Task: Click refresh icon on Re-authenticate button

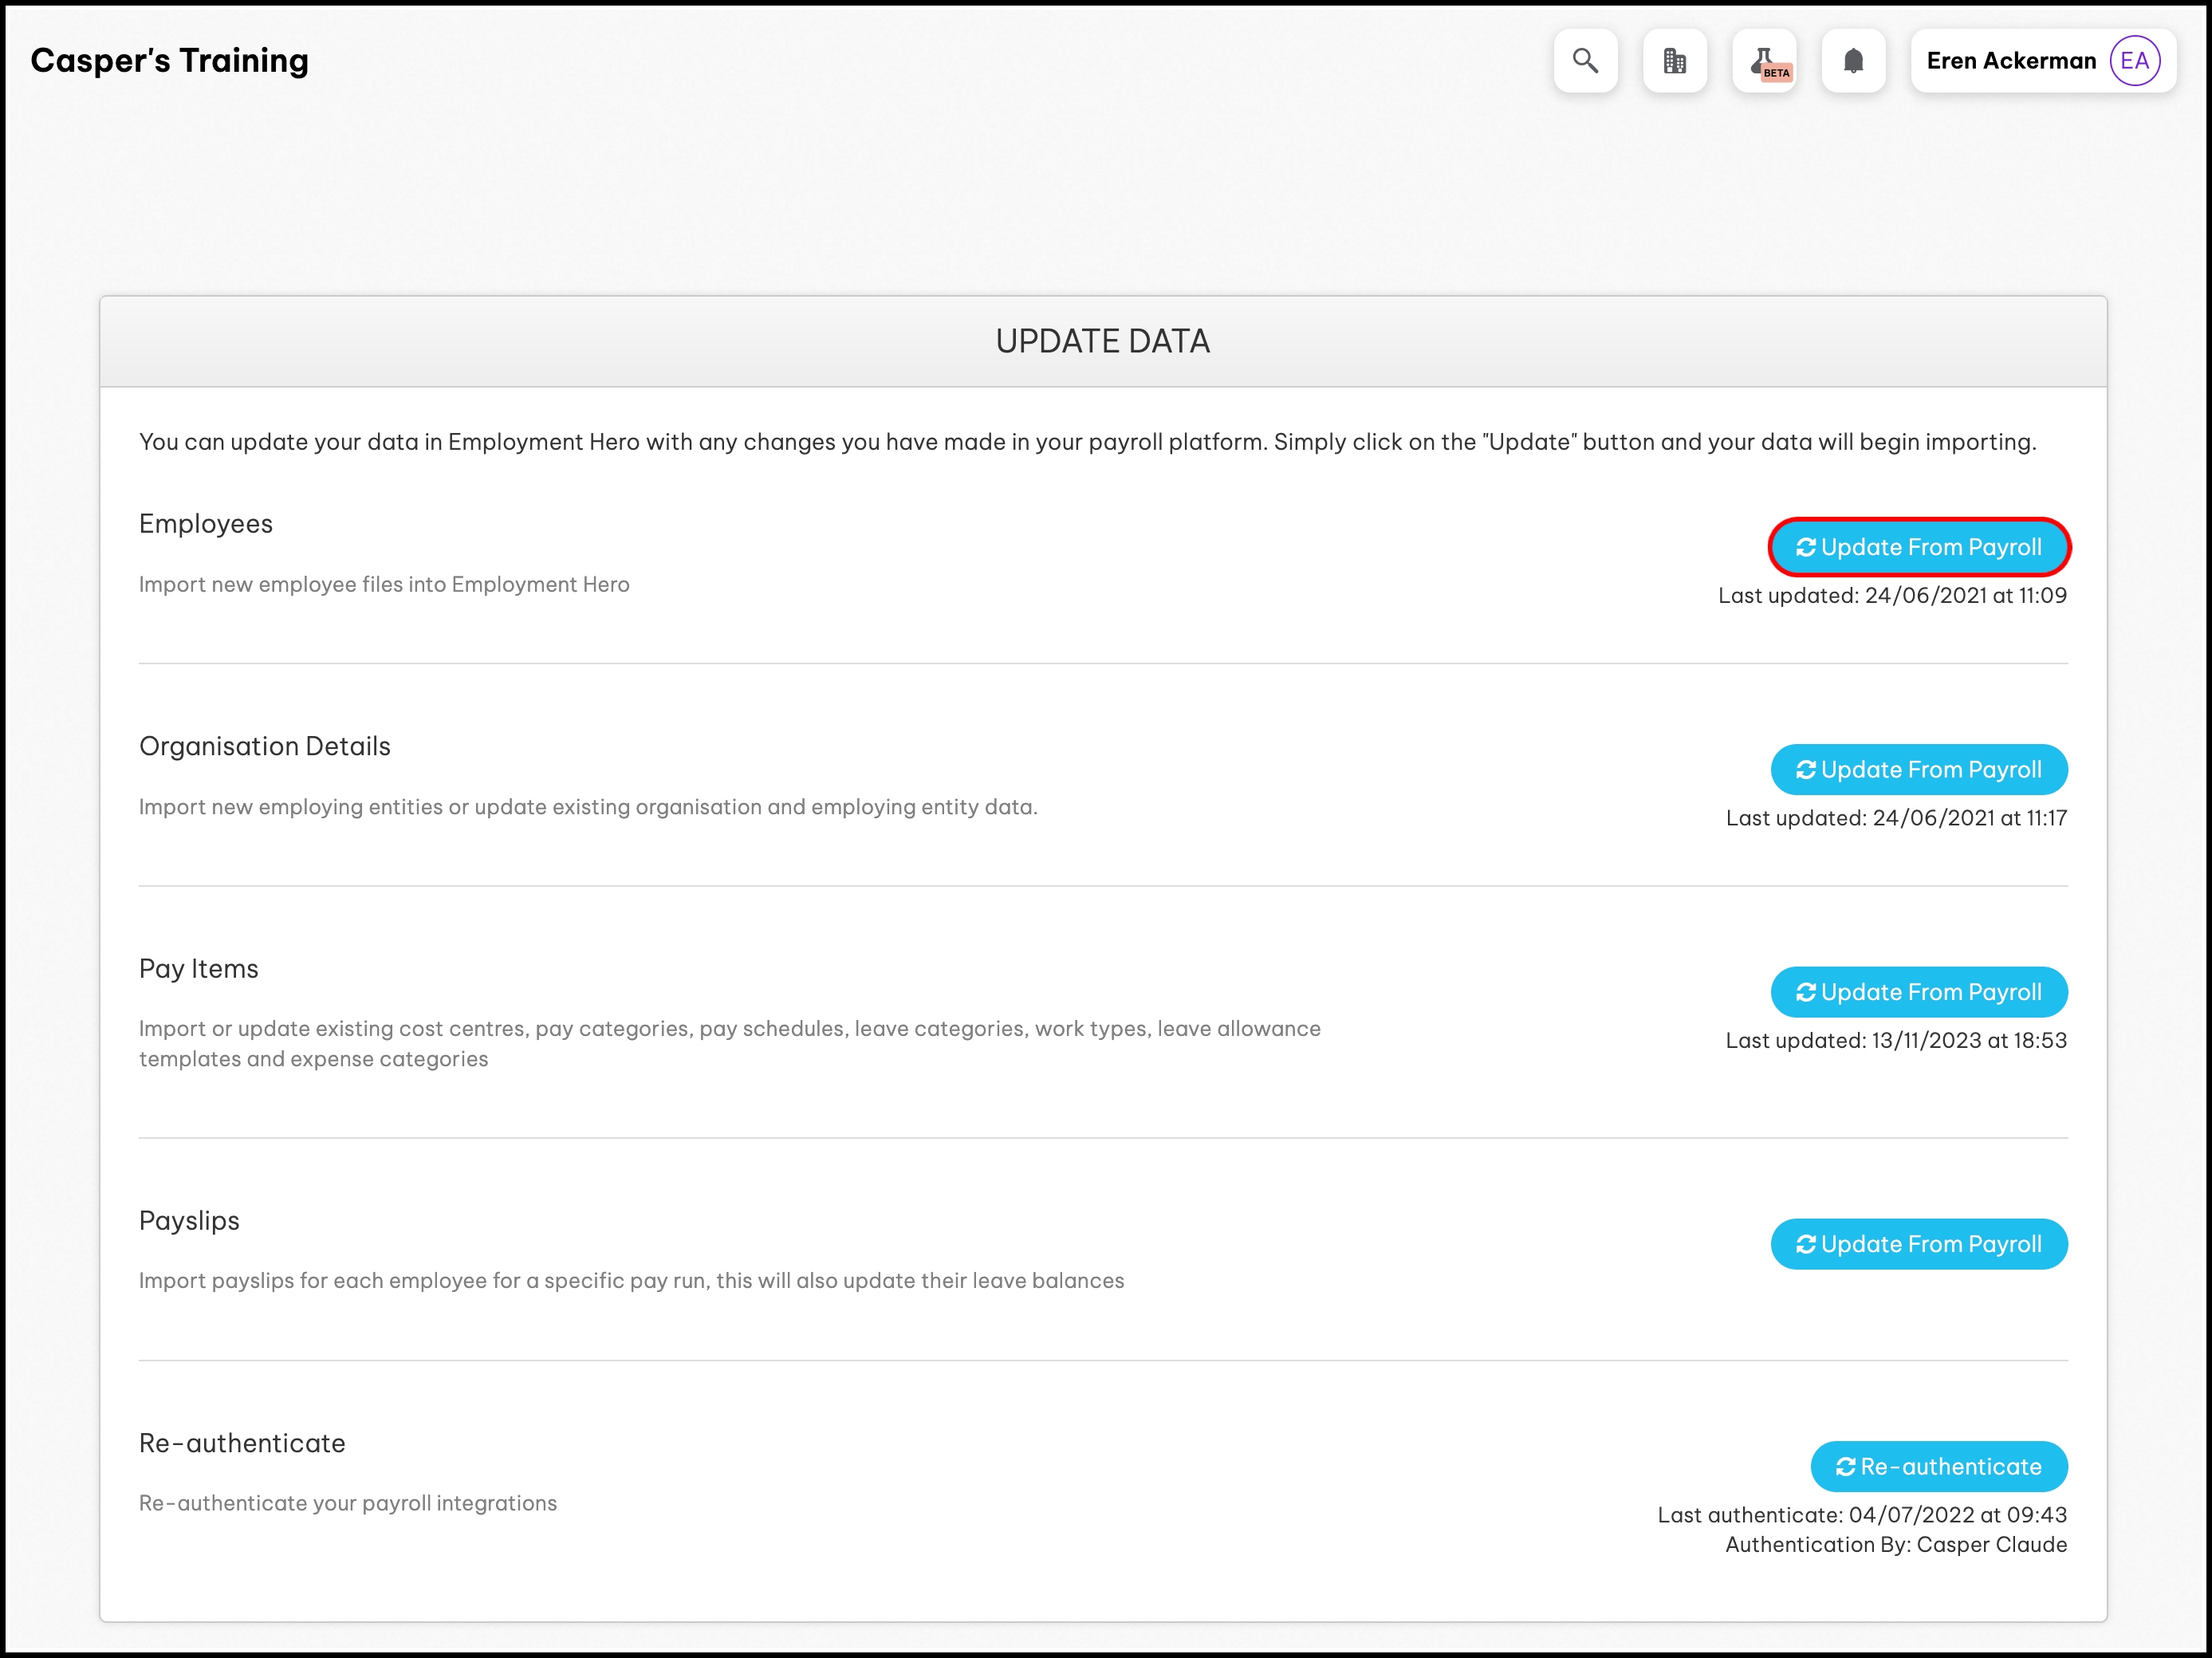Action: [x=1846, y=1467]
